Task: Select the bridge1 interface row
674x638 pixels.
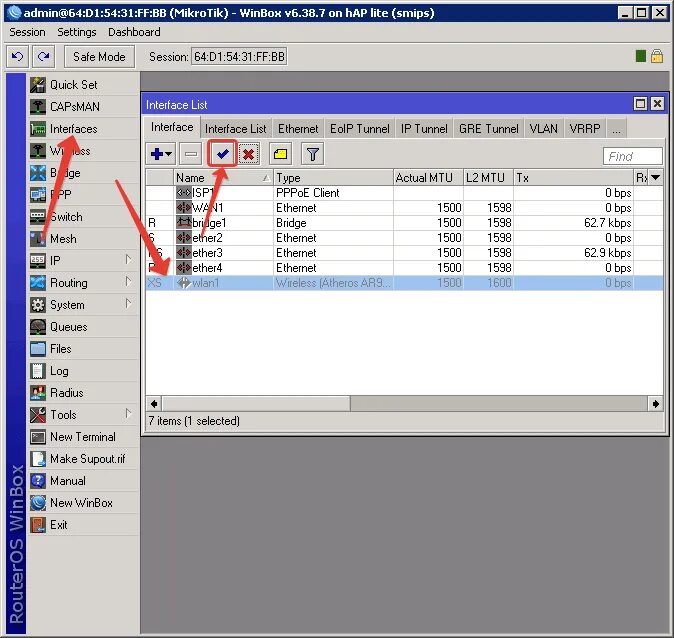Action: pos(404,223)
